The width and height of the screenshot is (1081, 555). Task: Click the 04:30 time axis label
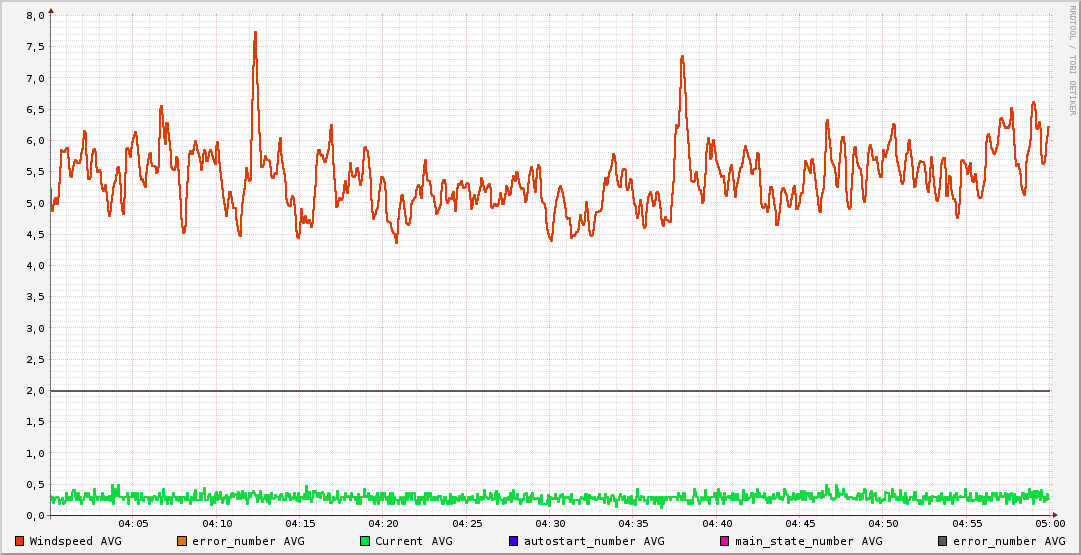pyautogui.click(x=550, y=524)
